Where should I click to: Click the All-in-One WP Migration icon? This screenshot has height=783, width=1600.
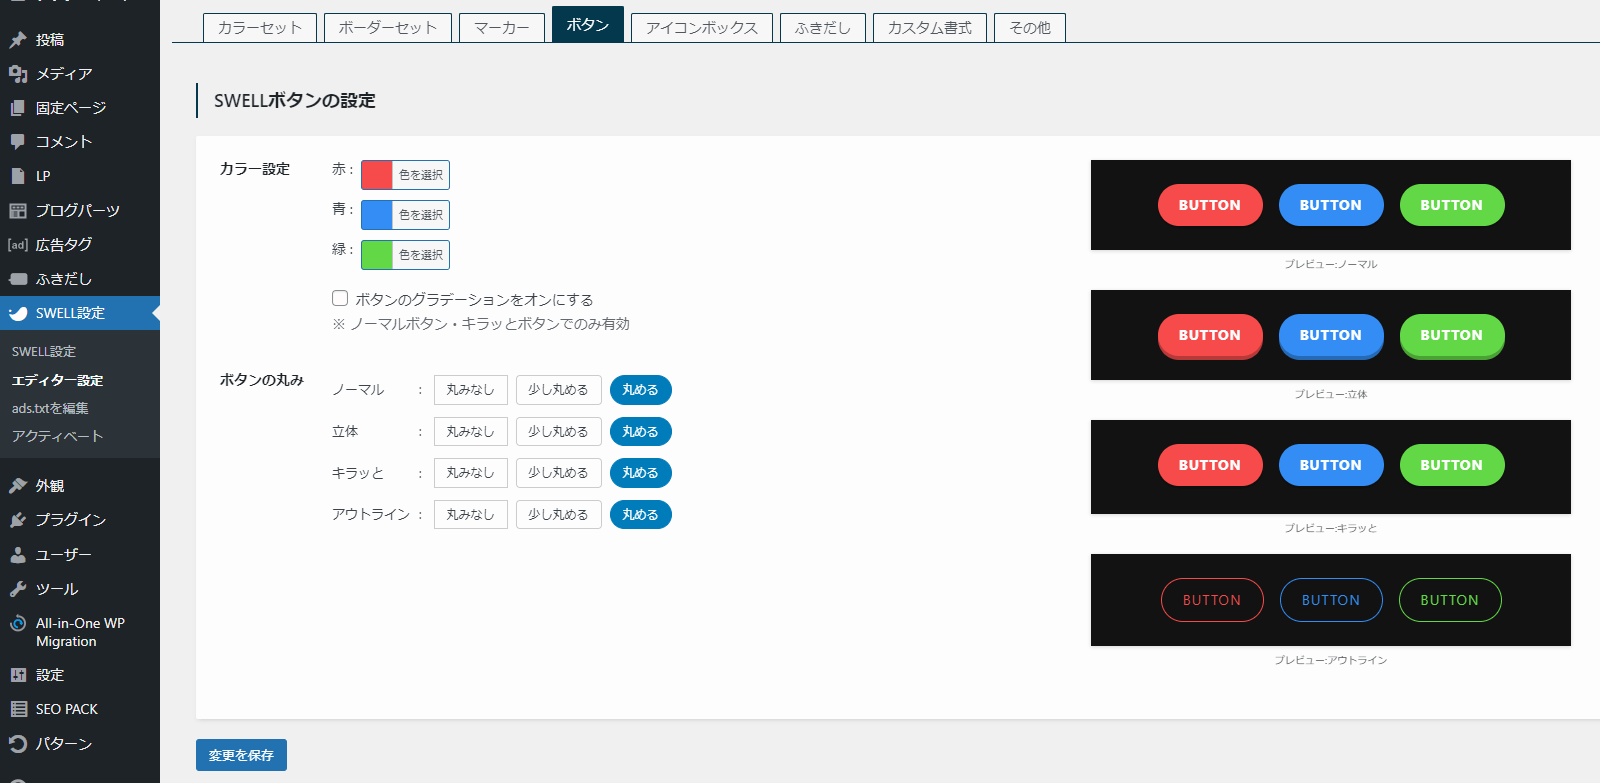18,623
